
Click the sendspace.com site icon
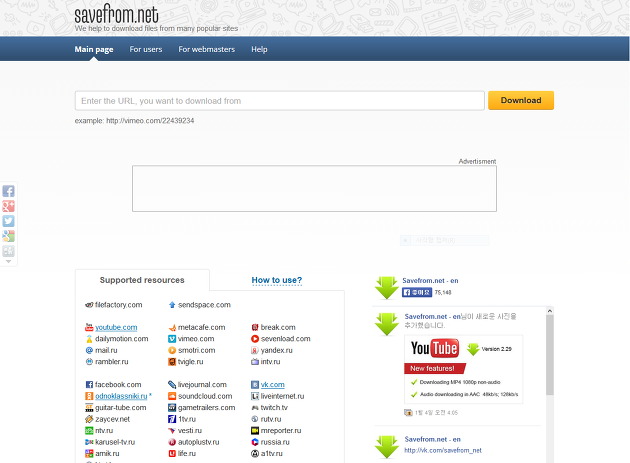coord(172,305)
